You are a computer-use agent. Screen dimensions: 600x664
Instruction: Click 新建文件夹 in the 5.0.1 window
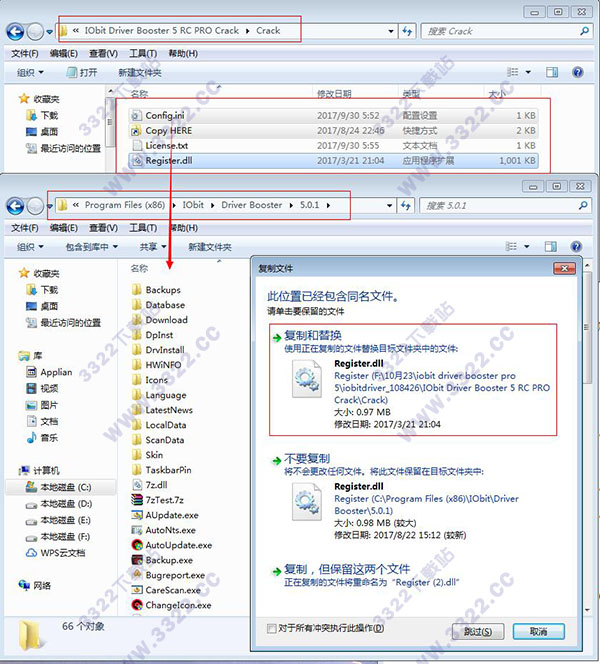210,247
